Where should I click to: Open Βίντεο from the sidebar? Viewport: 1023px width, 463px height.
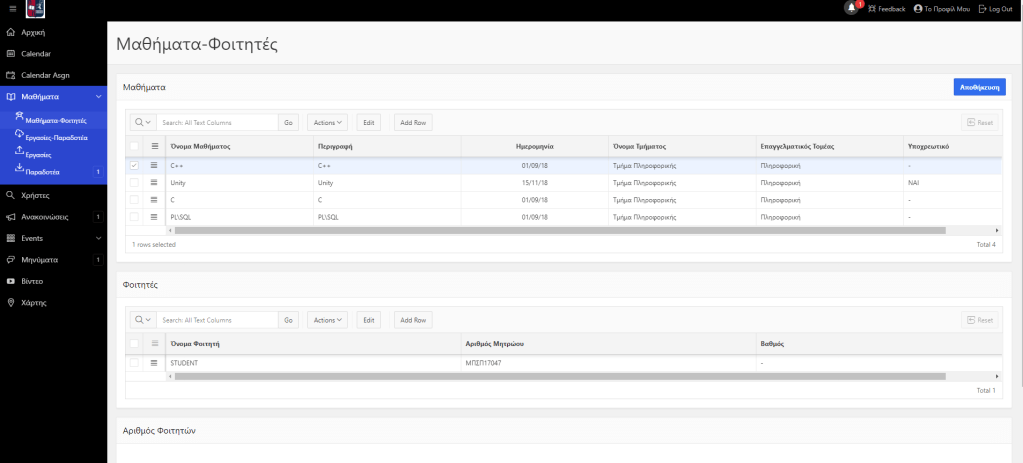[32, 281]
